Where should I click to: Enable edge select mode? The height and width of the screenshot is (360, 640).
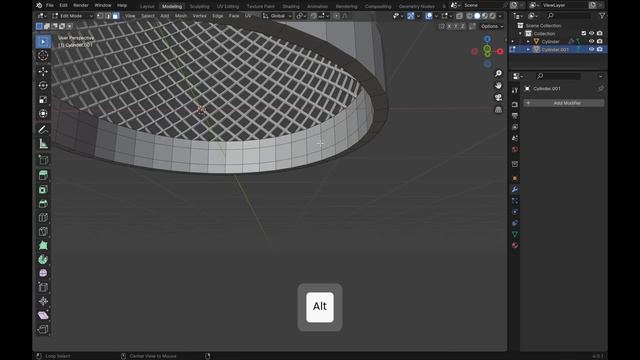(x=108, y=16)
